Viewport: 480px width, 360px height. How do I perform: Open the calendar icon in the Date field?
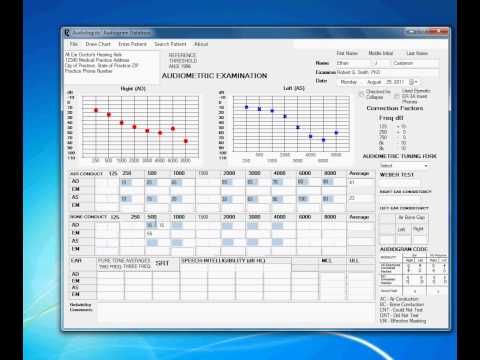click(x=411, y=82)
